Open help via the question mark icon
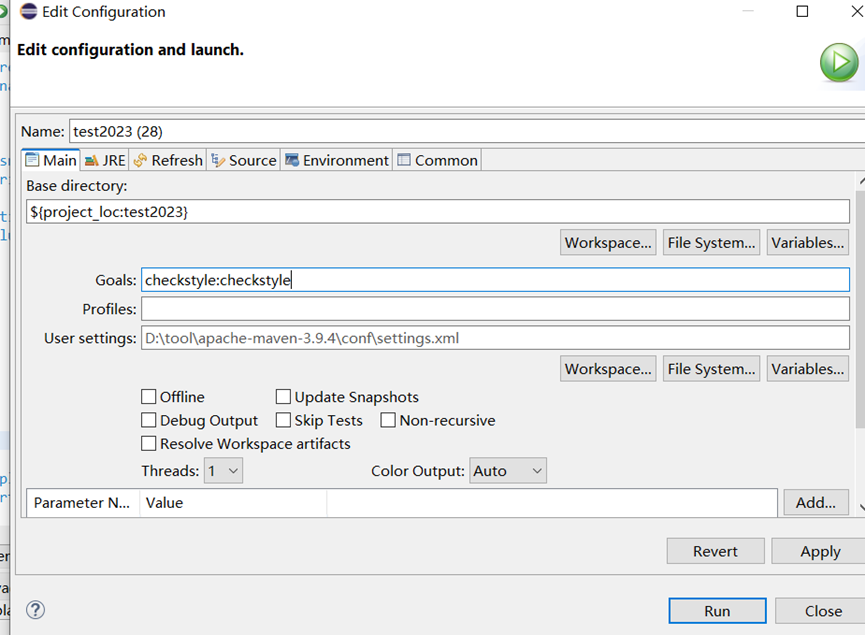Viewport: 865px width, 635px height. pos(36,609)
